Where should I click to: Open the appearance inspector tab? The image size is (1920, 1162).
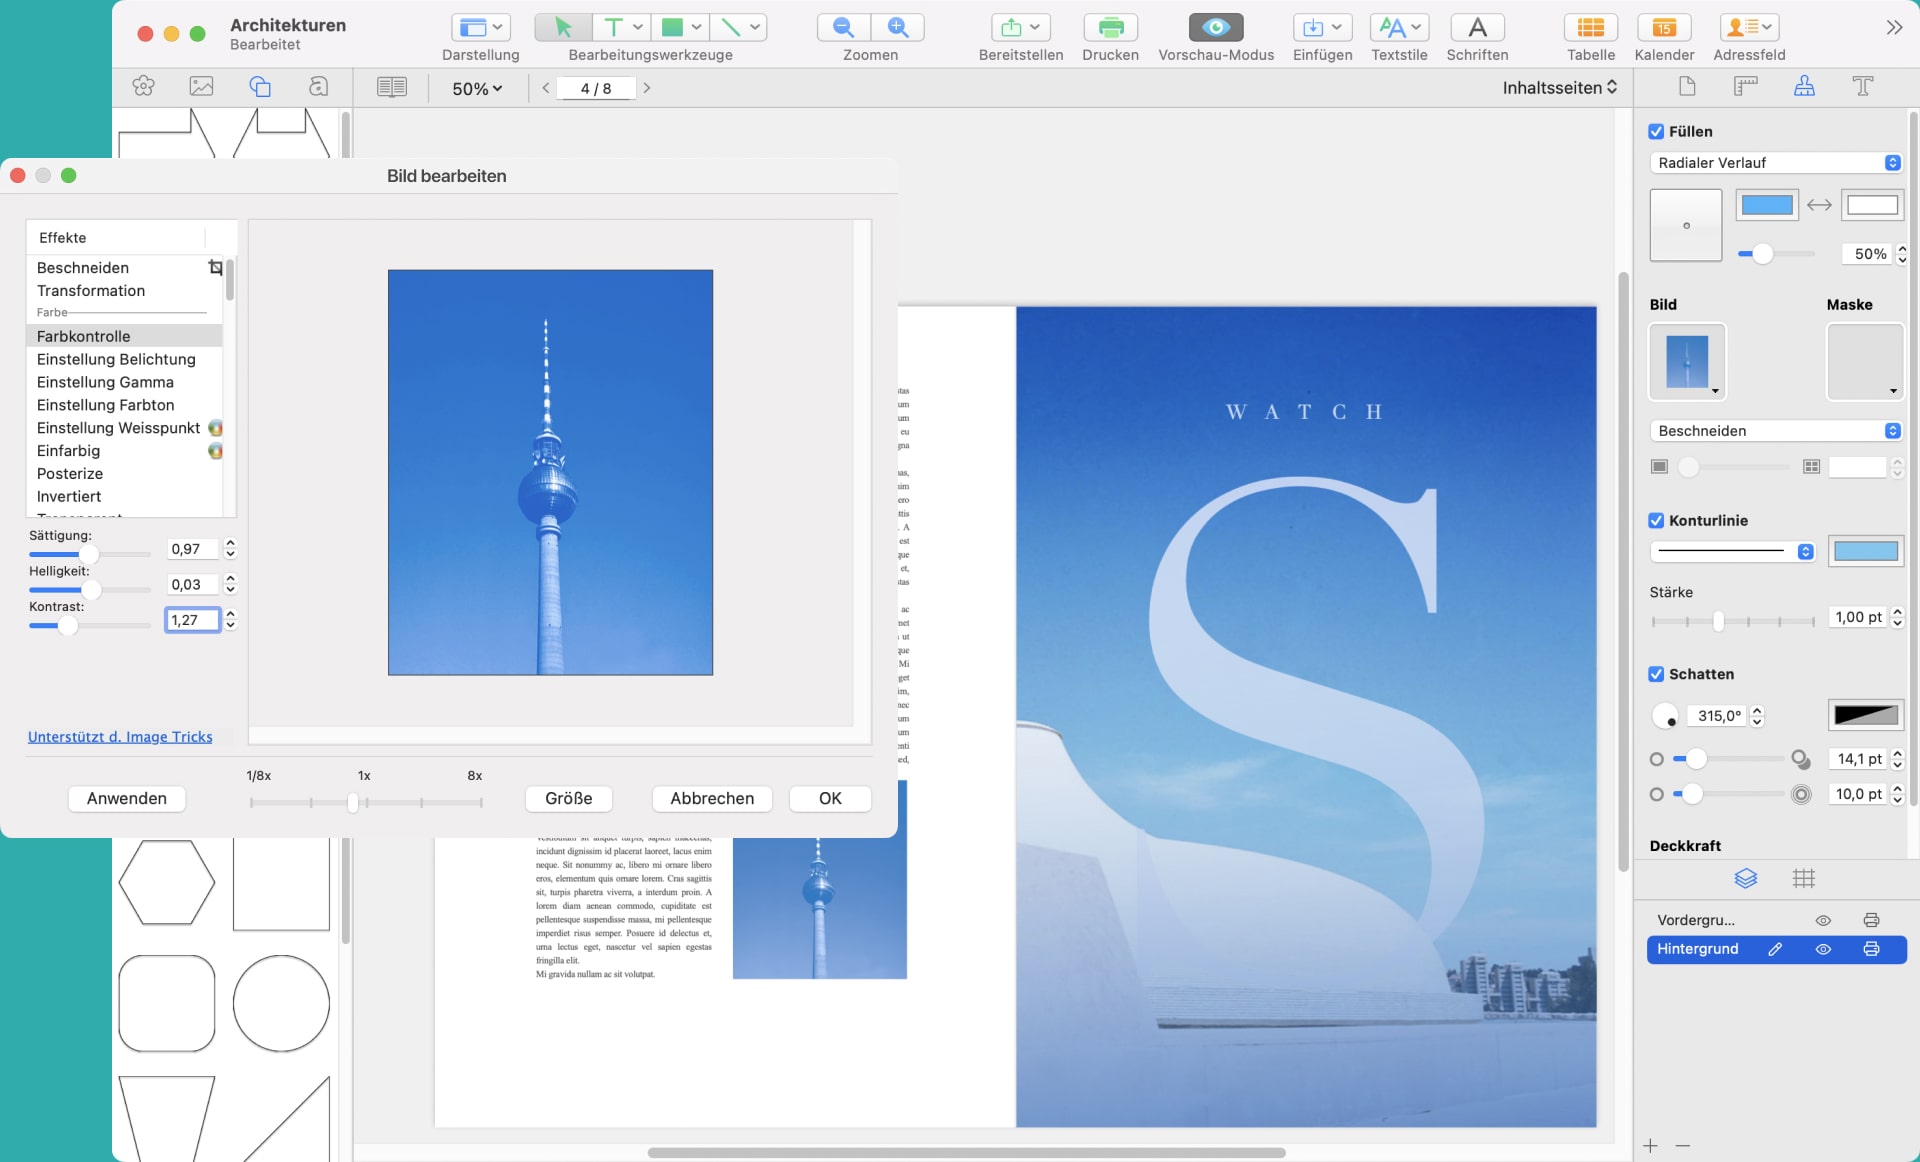coord(1804,86)
